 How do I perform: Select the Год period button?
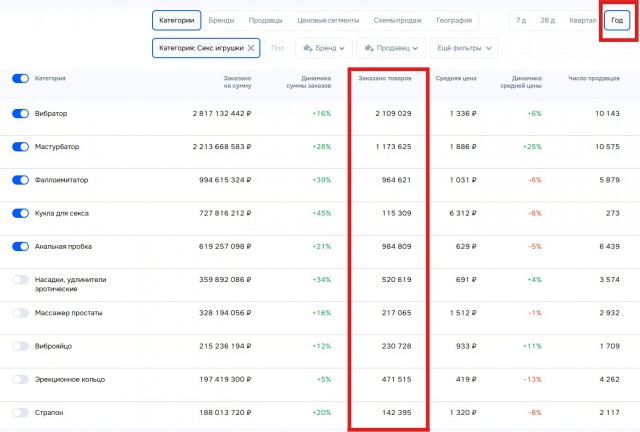pyautogui.click(x=617, y=20)
